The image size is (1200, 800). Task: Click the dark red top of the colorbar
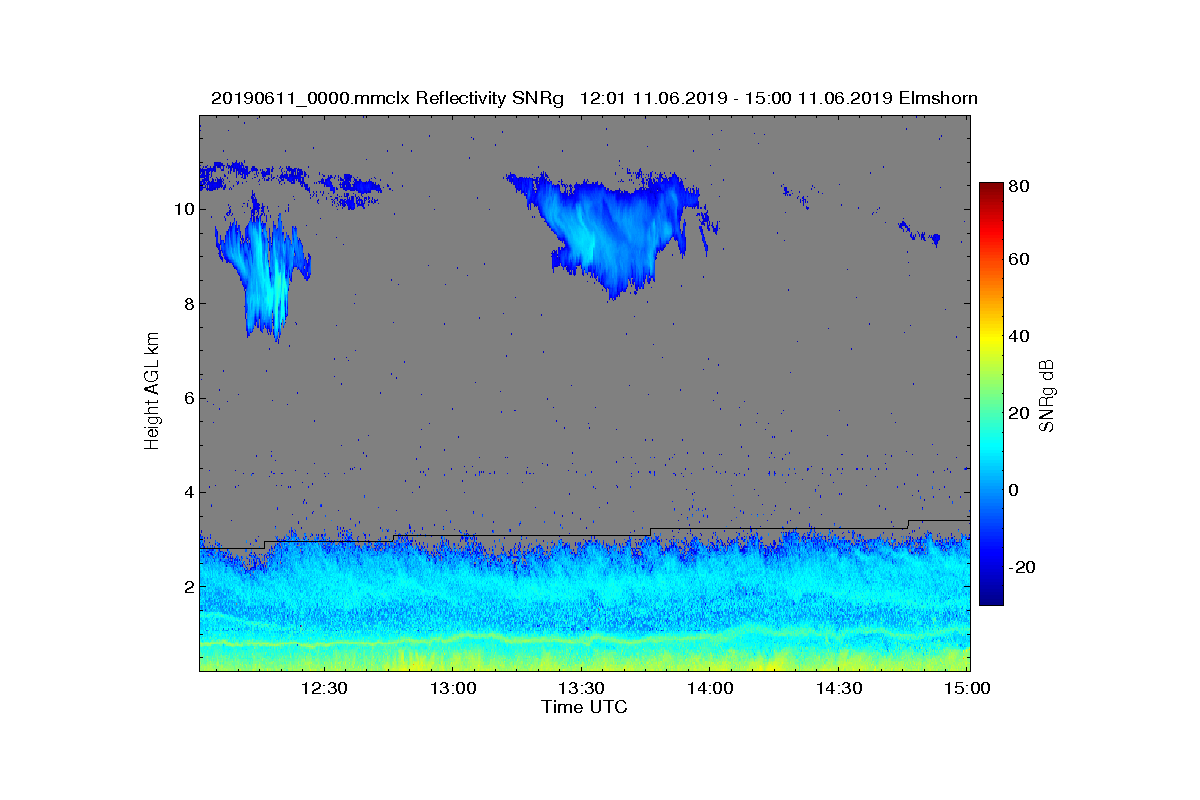pyautogui.click(x=991, y=190)
